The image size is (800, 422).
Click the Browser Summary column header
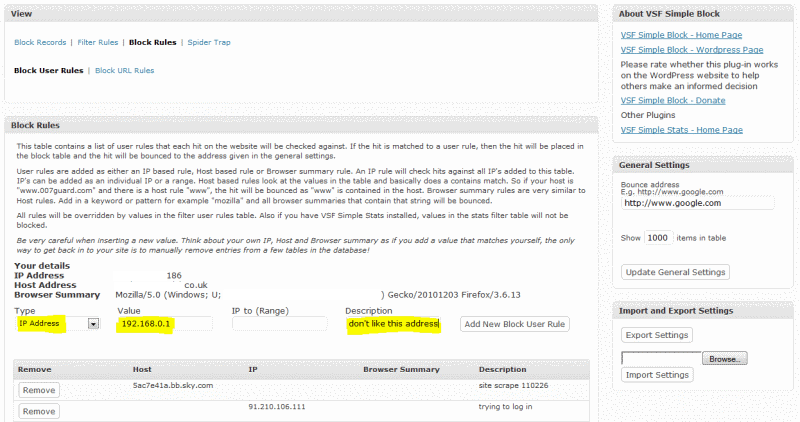point(401,369)
